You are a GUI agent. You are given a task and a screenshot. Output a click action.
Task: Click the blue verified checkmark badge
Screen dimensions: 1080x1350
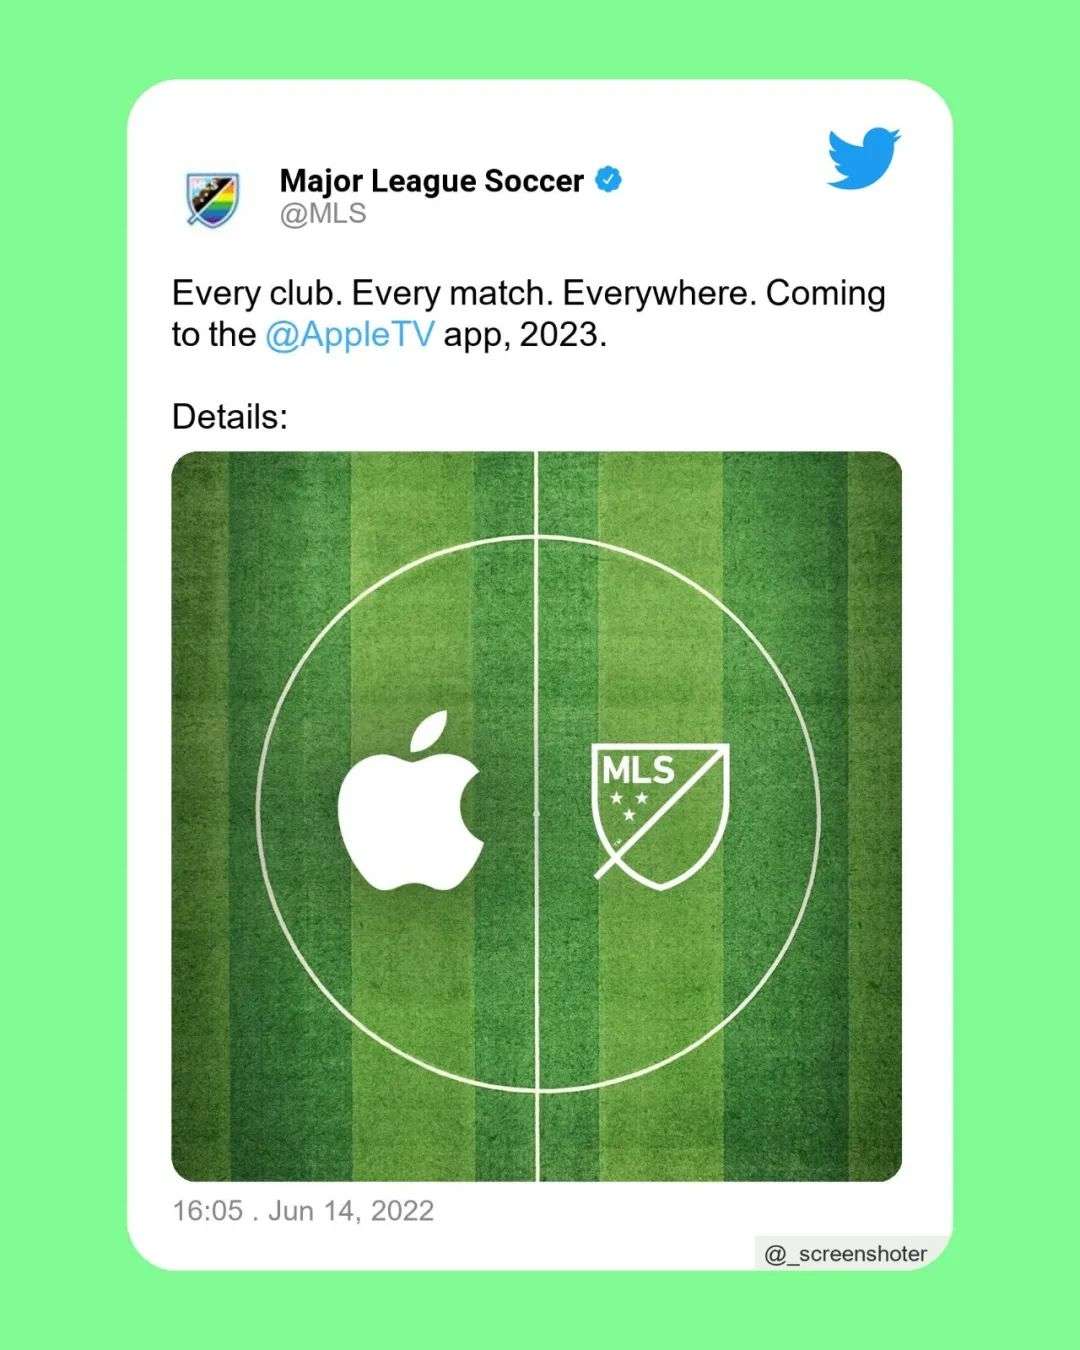pyautogui.click(x=609, y=180)
